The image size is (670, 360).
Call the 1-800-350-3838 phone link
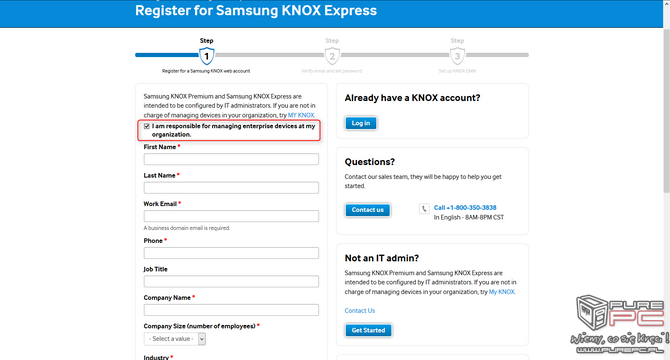pos(465,208)
